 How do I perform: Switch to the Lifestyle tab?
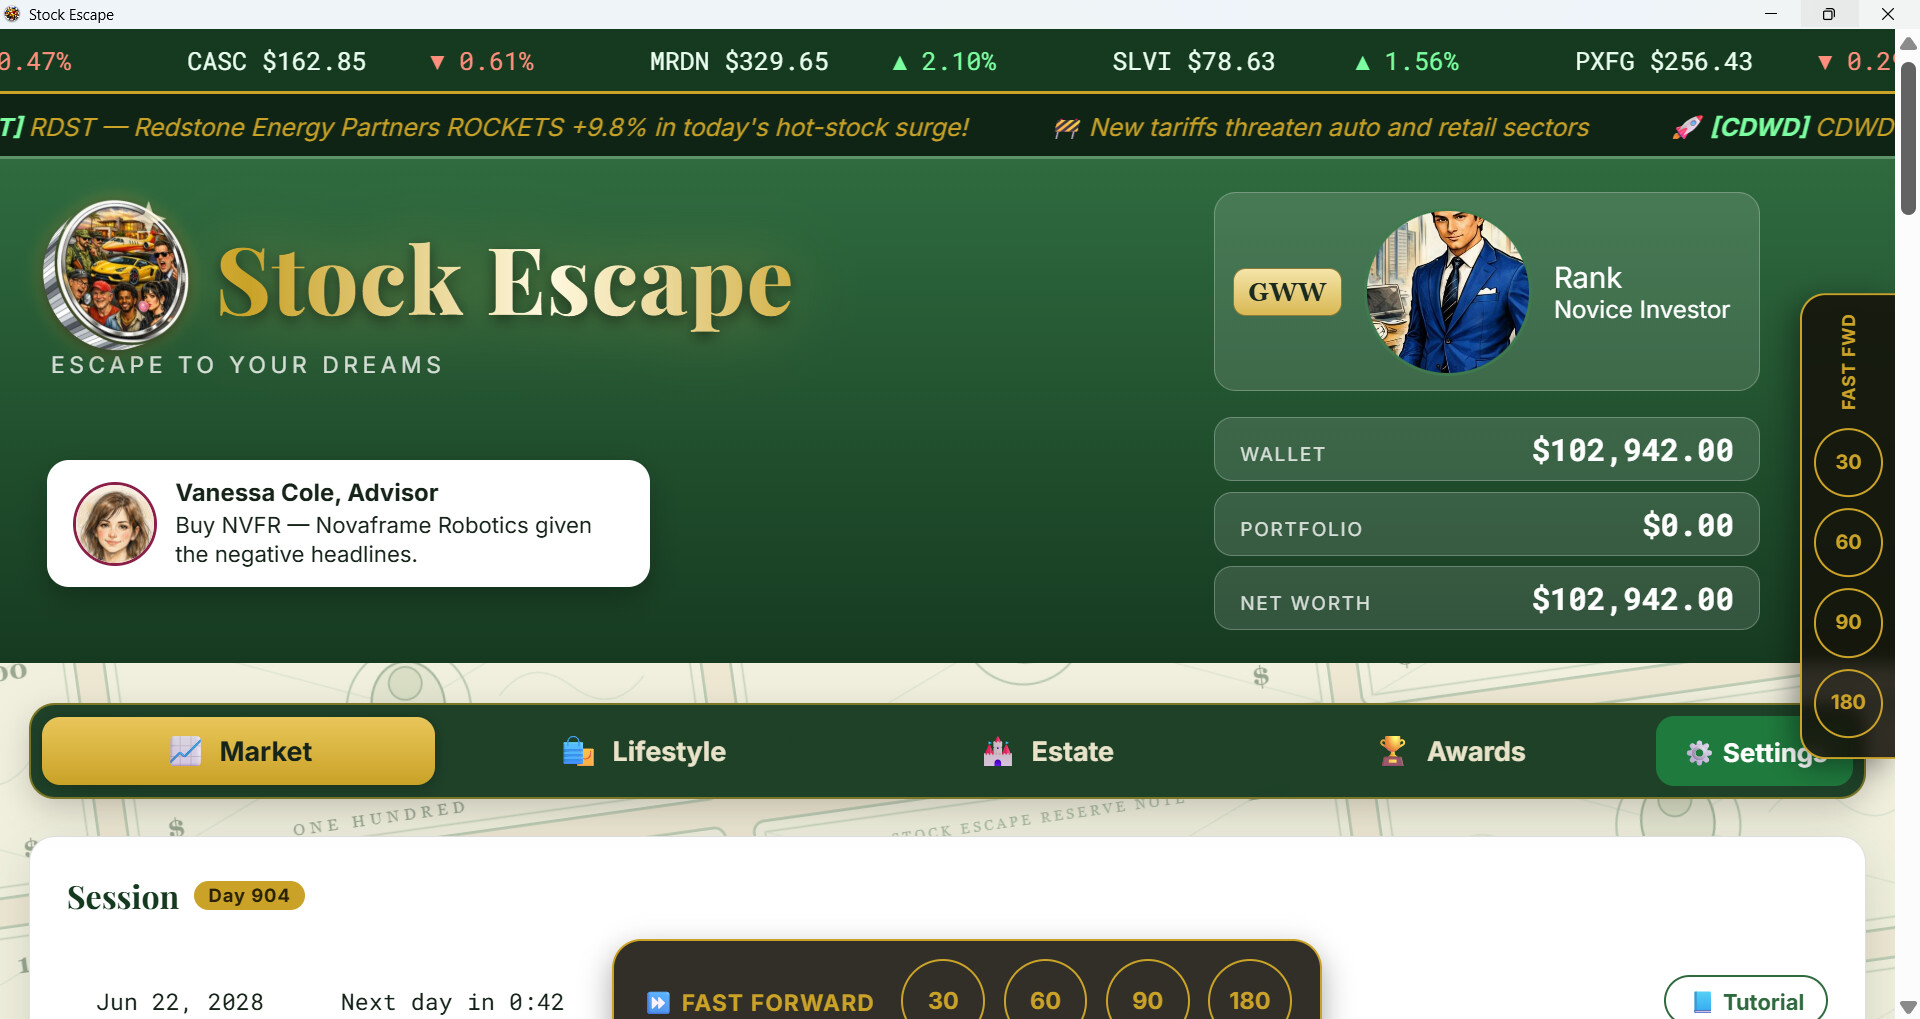click(644, 751)
